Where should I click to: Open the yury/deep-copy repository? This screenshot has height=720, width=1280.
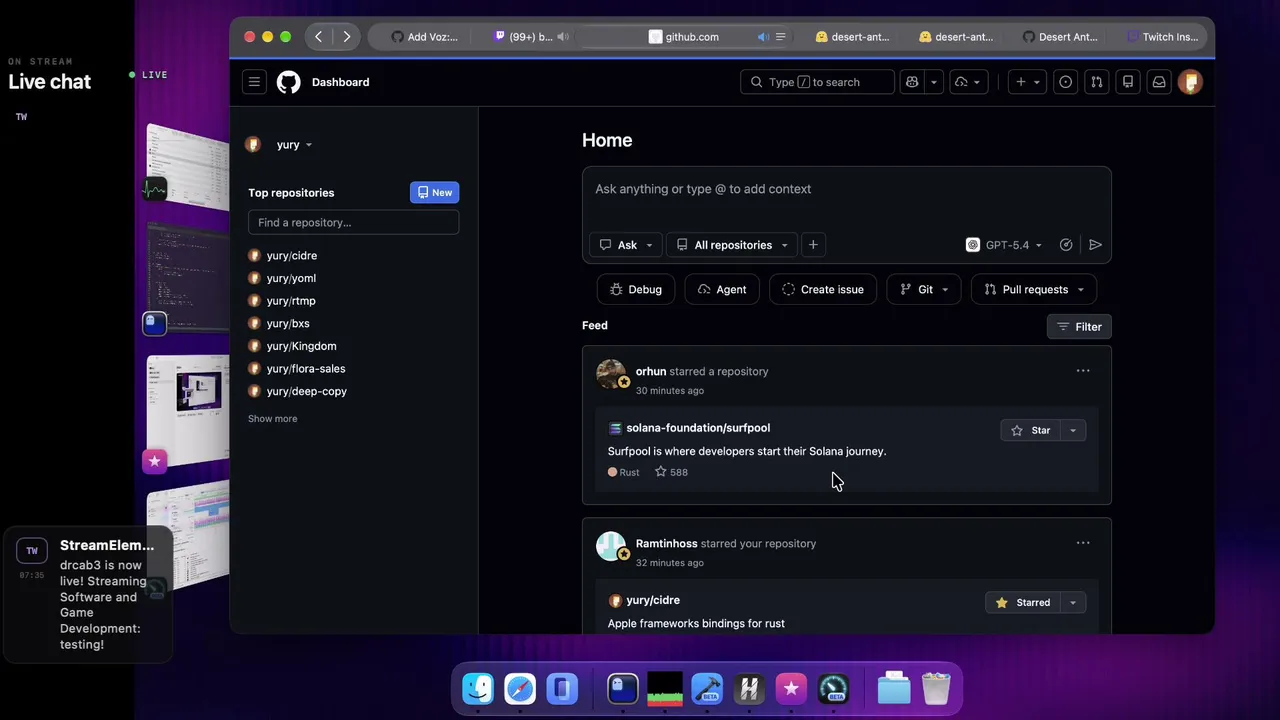point(307,391)
